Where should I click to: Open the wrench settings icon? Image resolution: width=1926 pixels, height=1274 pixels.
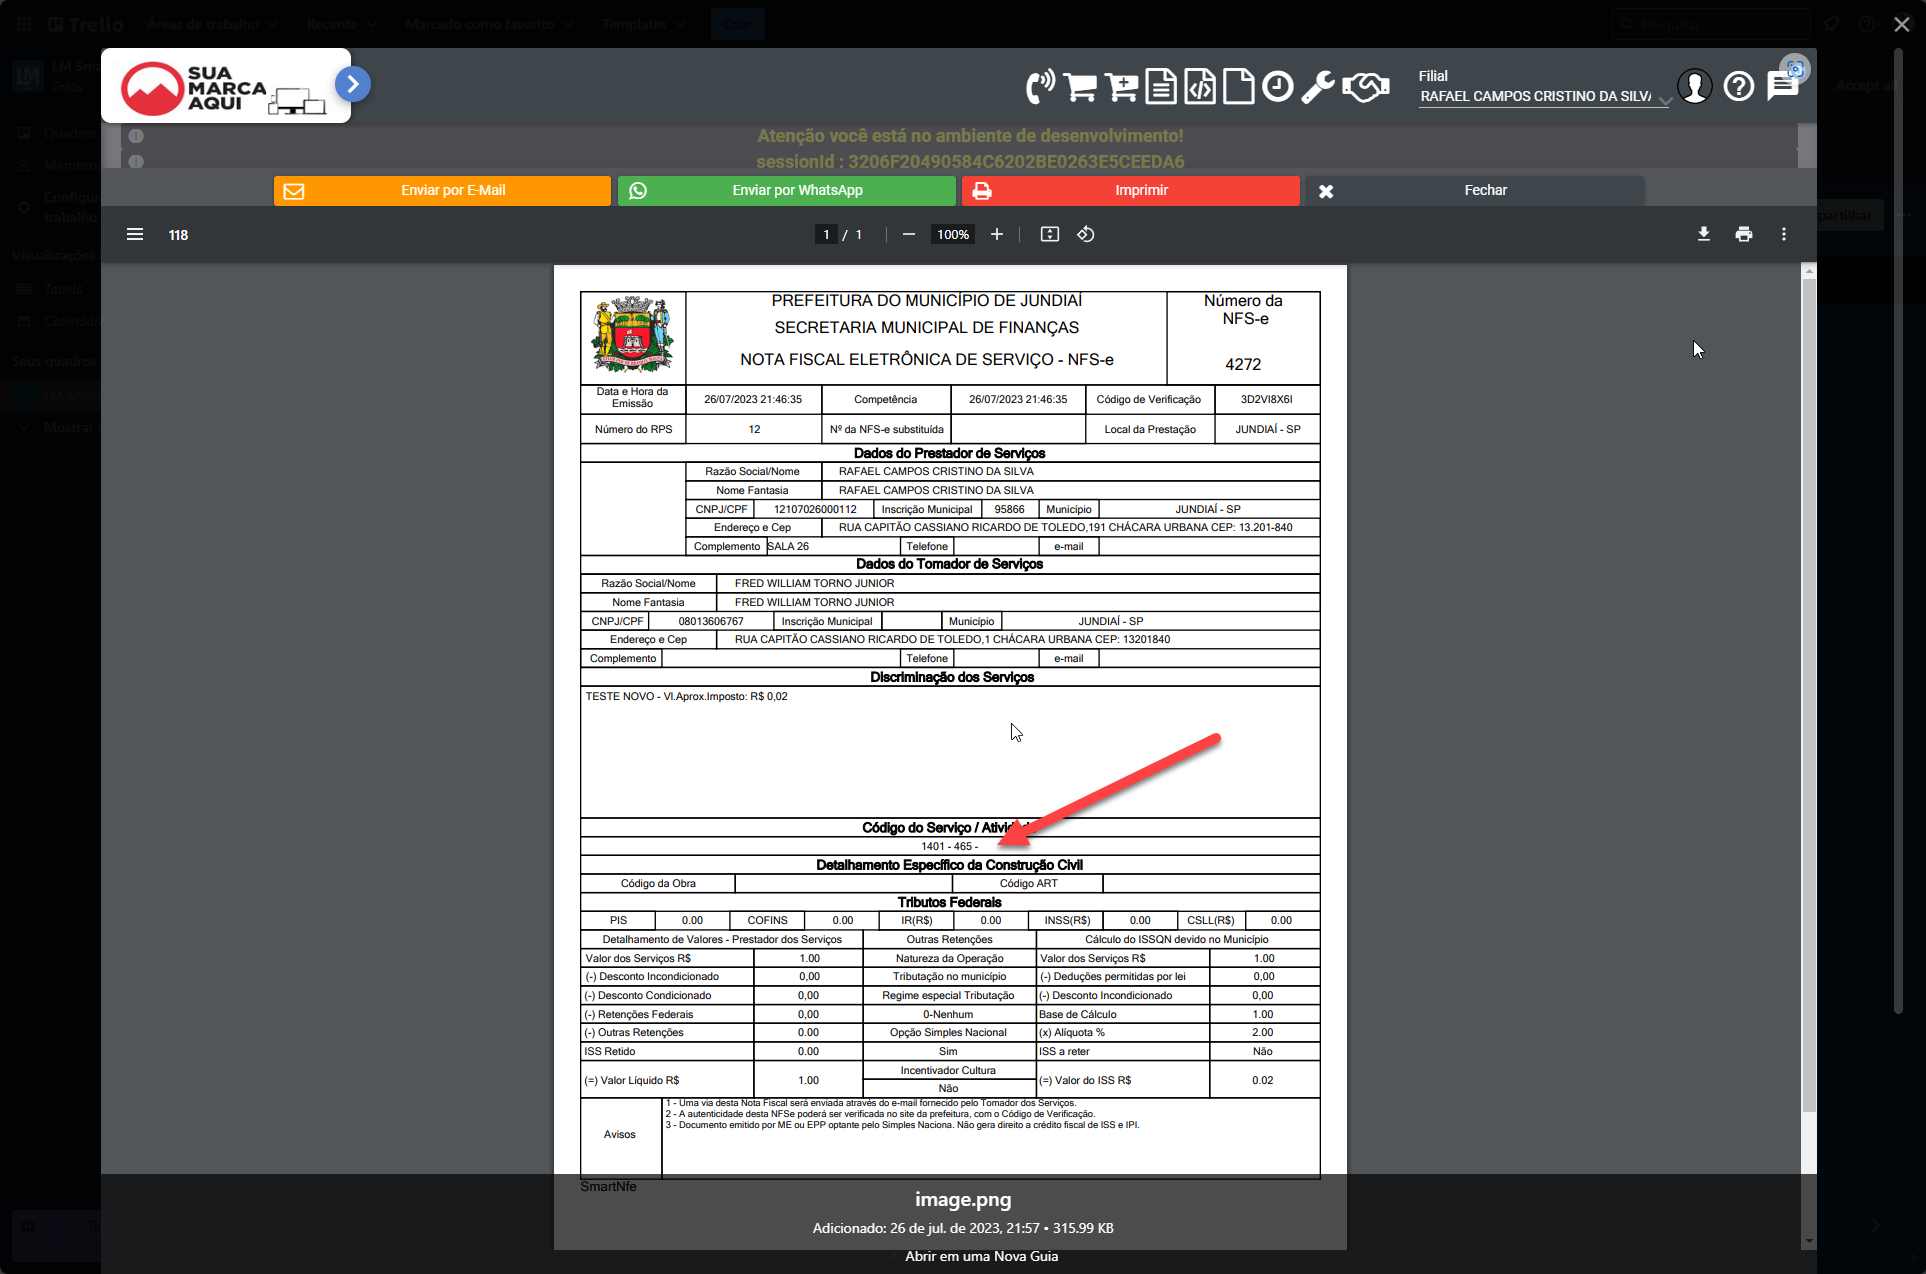(1317, 87)
